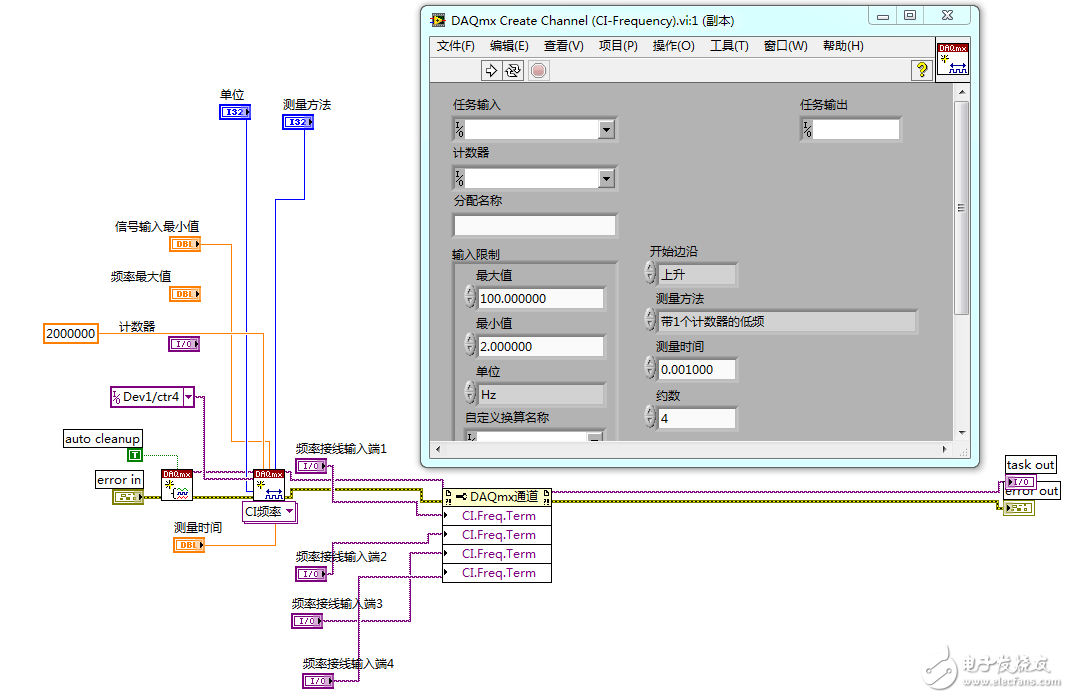Expand the 任务输入 dropdown arrow
Image resolution: width=1069 pixels, height=698 pixels.
(x=606, y=130)
